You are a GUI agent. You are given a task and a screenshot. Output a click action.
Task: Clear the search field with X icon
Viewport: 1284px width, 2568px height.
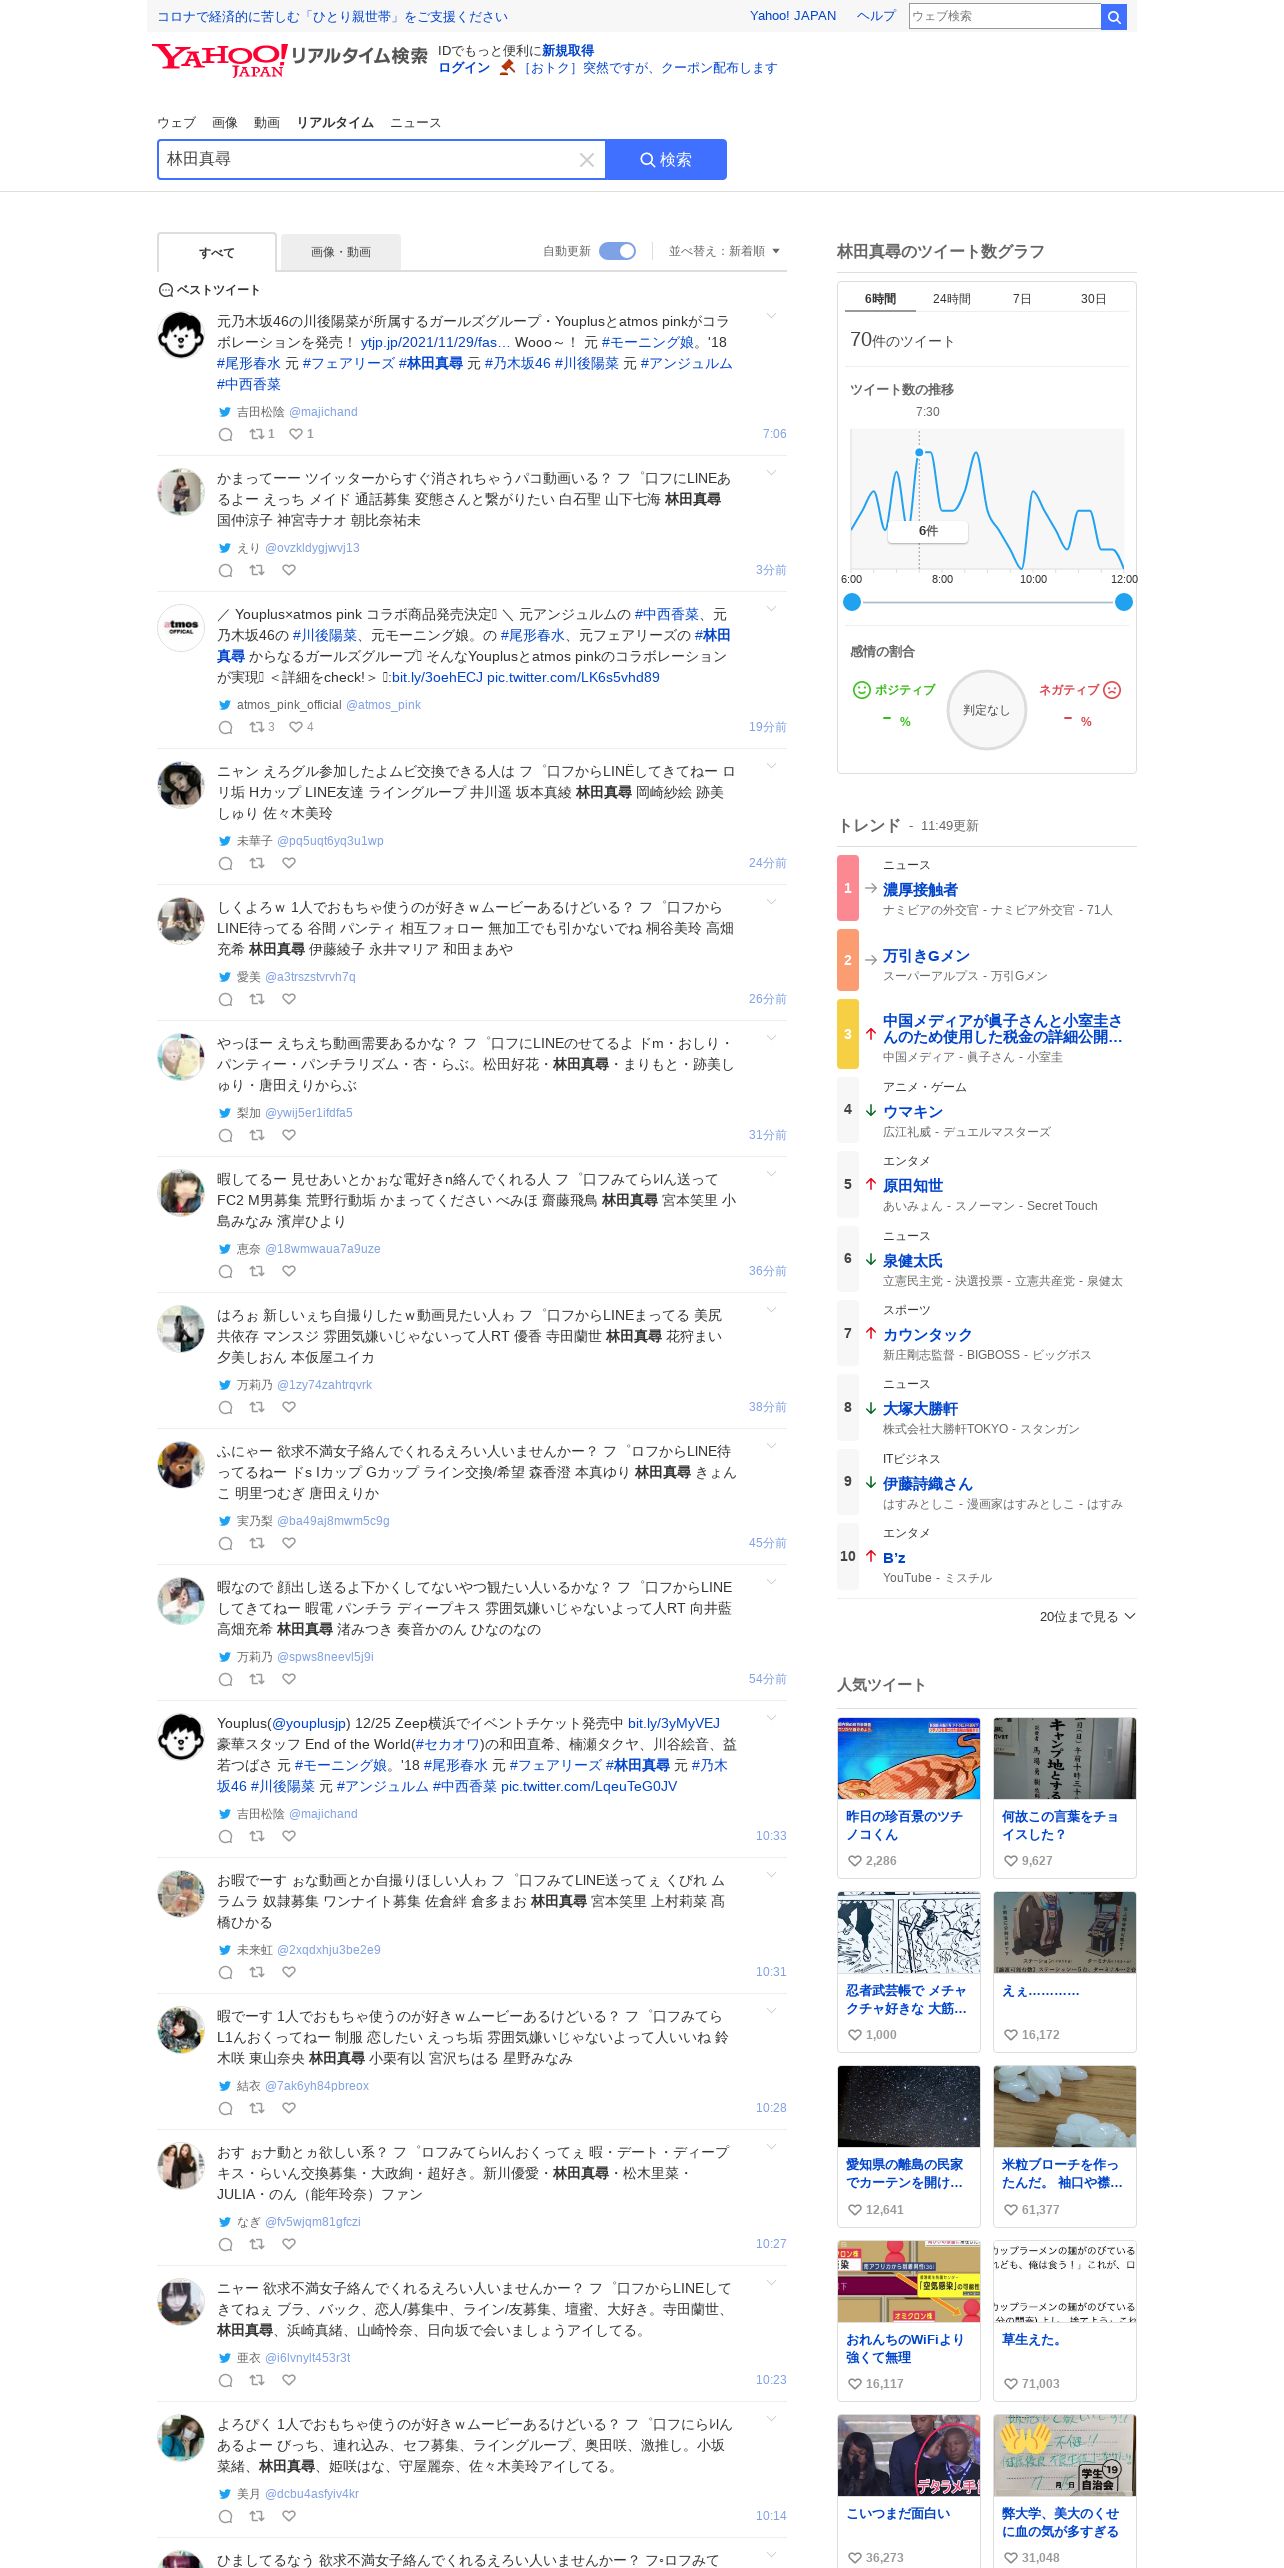pyautogui.click(x=587, y=160)
